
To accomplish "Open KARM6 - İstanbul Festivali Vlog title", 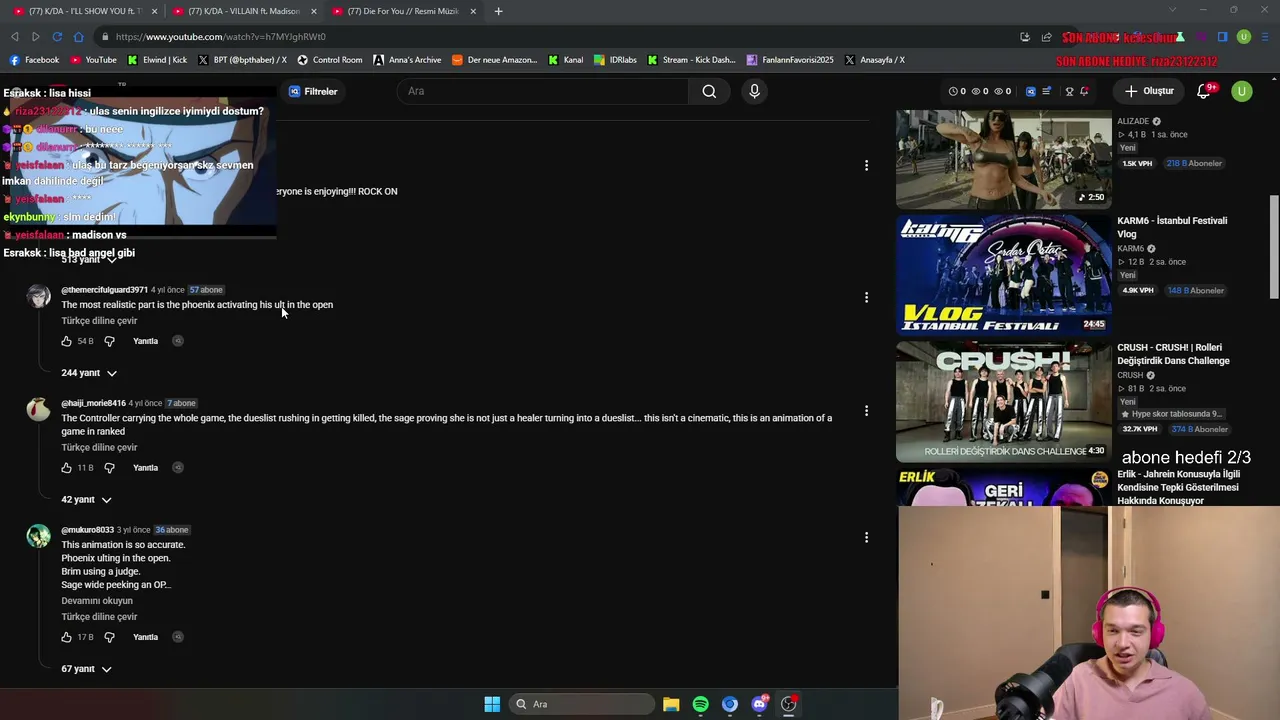I will 1172,227.
